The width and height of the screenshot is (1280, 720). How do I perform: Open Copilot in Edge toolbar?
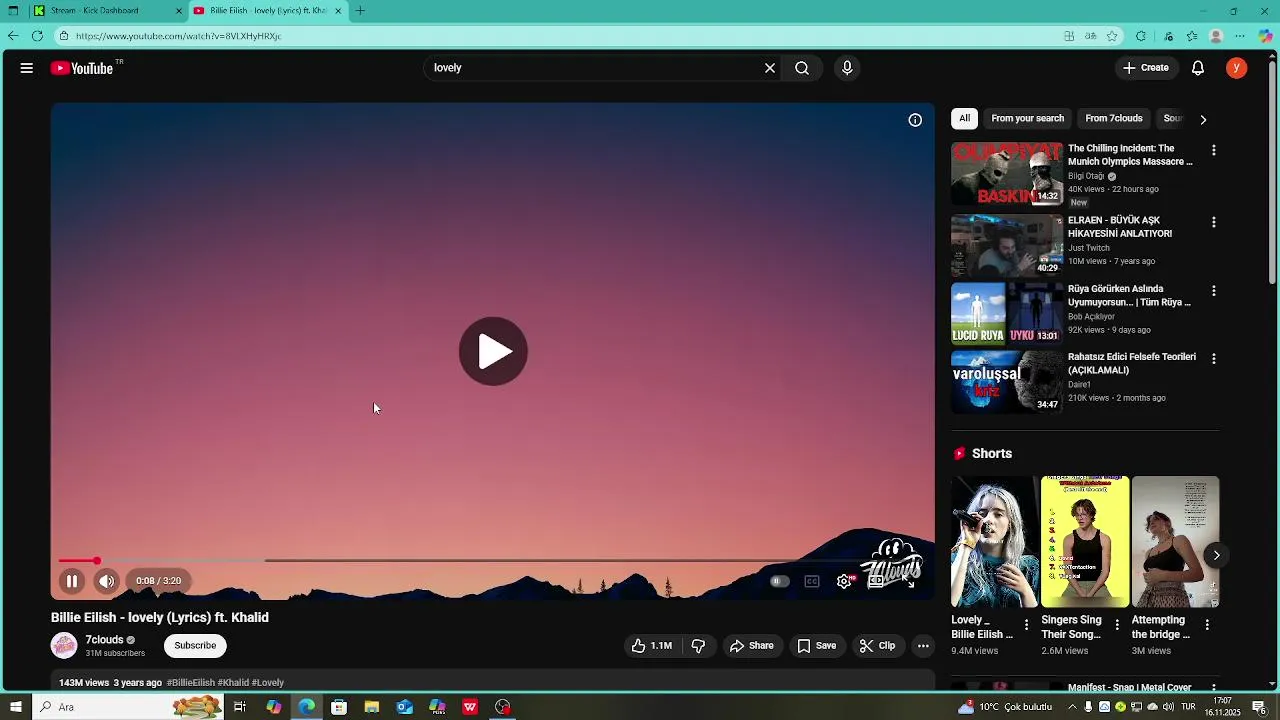pyautogui.click(x=1265, y=36)
